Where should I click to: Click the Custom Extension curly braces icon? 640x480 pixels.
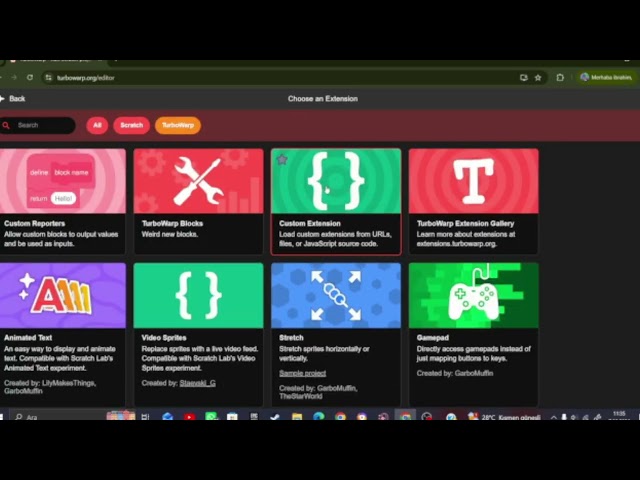(x=336, y=181)
